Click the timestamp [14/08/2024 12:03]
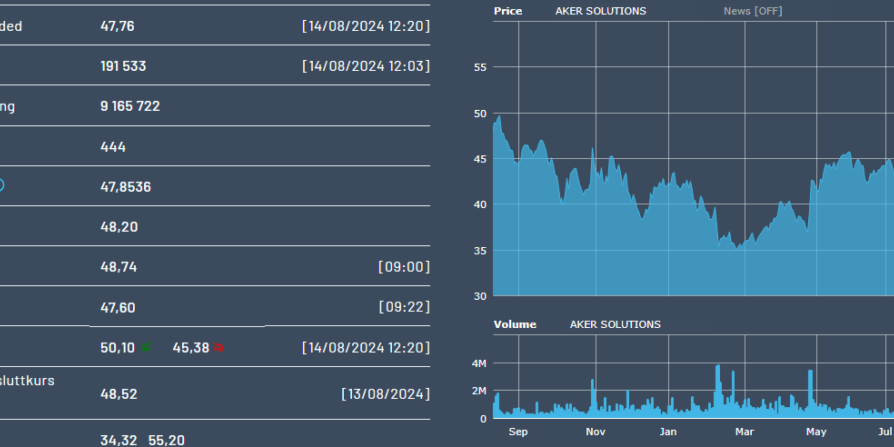The width and height of the screenshot is (894, 447). click(366, 66)
